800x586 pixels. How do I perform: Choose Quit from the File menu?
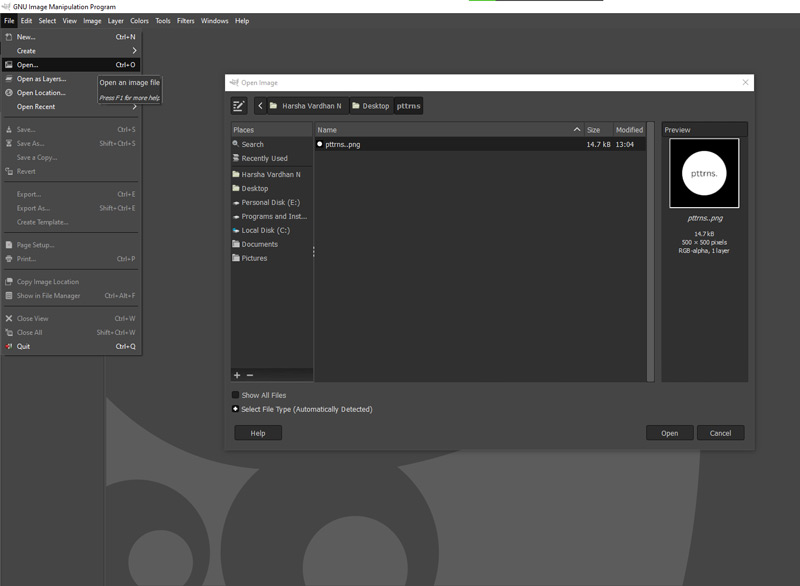[x=70, y=346]
